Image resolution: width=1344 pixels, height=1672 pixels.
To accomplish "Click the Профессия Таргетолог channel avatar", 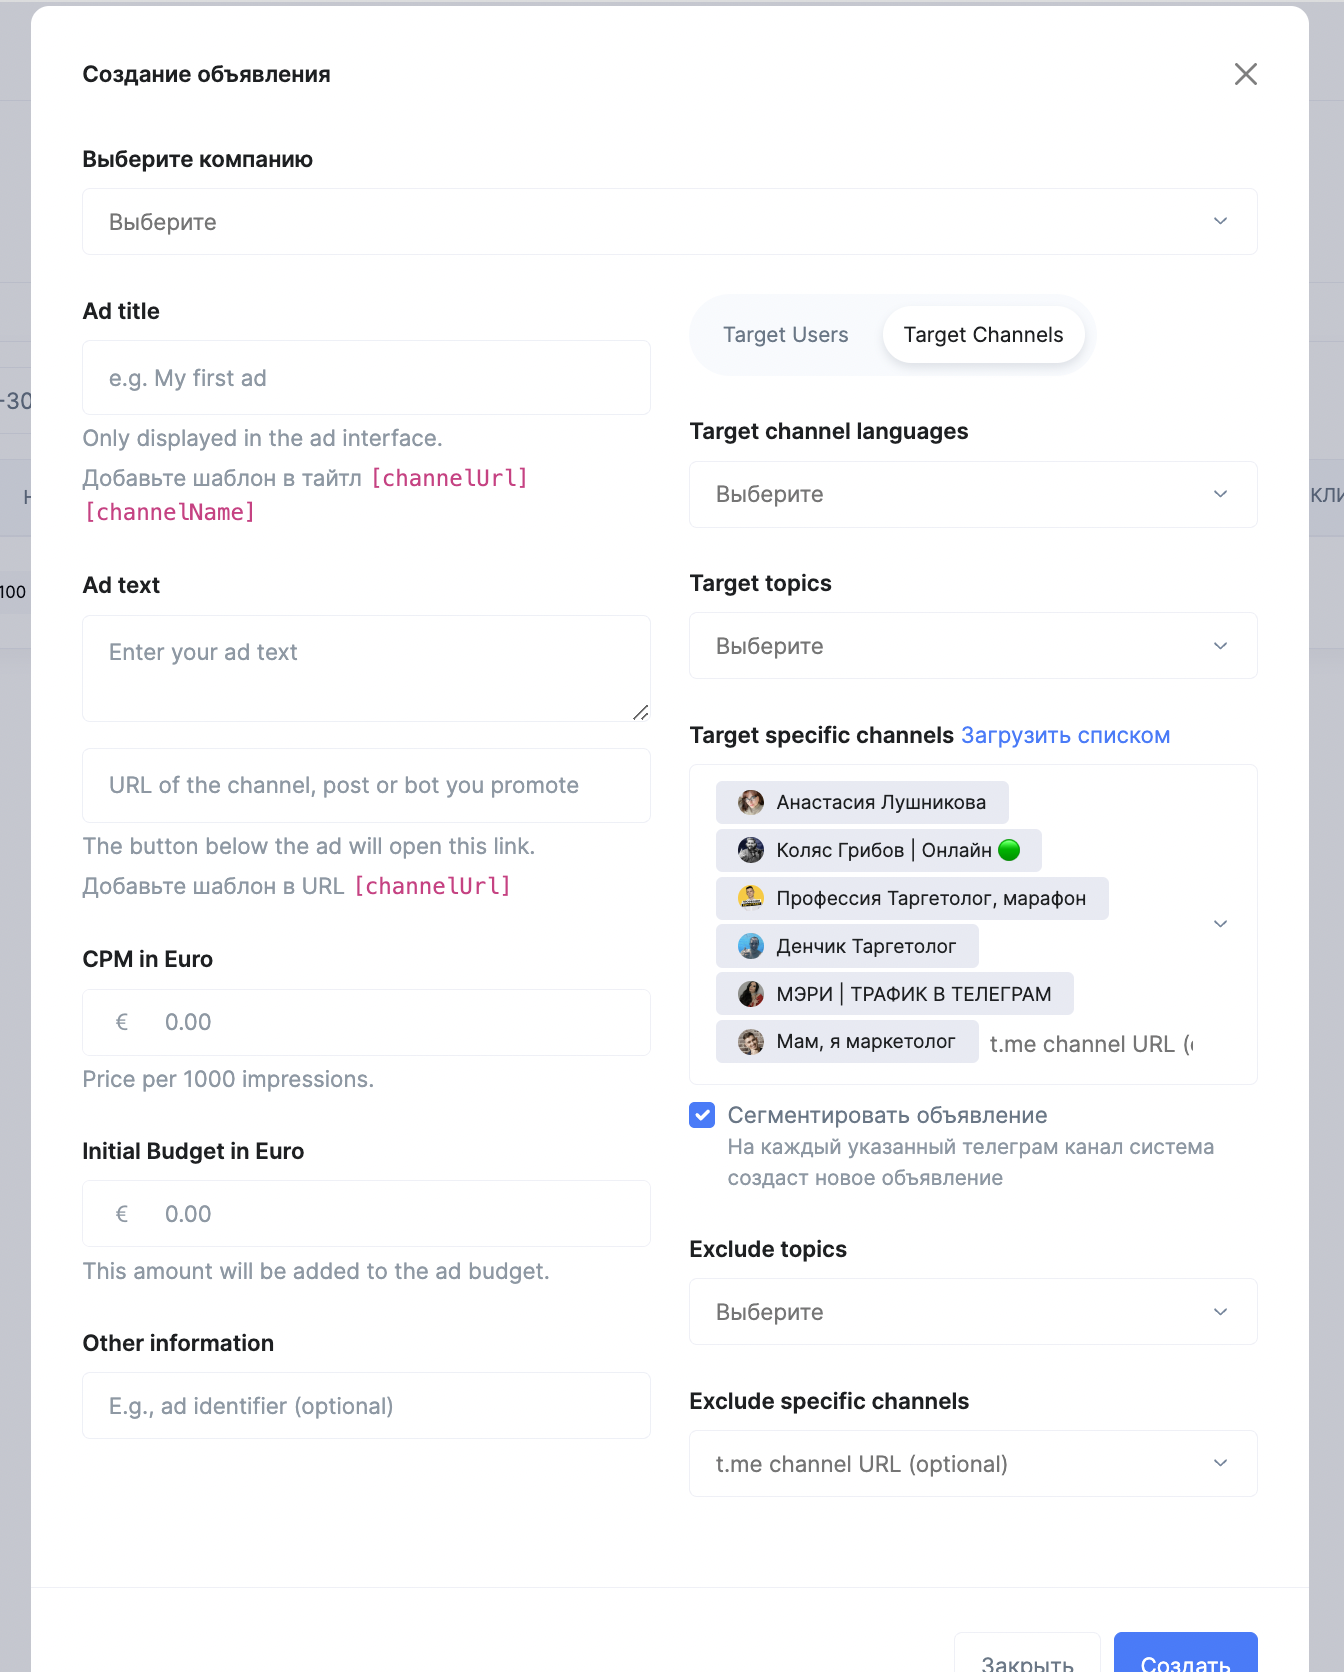I will click(x=750, y=898).
